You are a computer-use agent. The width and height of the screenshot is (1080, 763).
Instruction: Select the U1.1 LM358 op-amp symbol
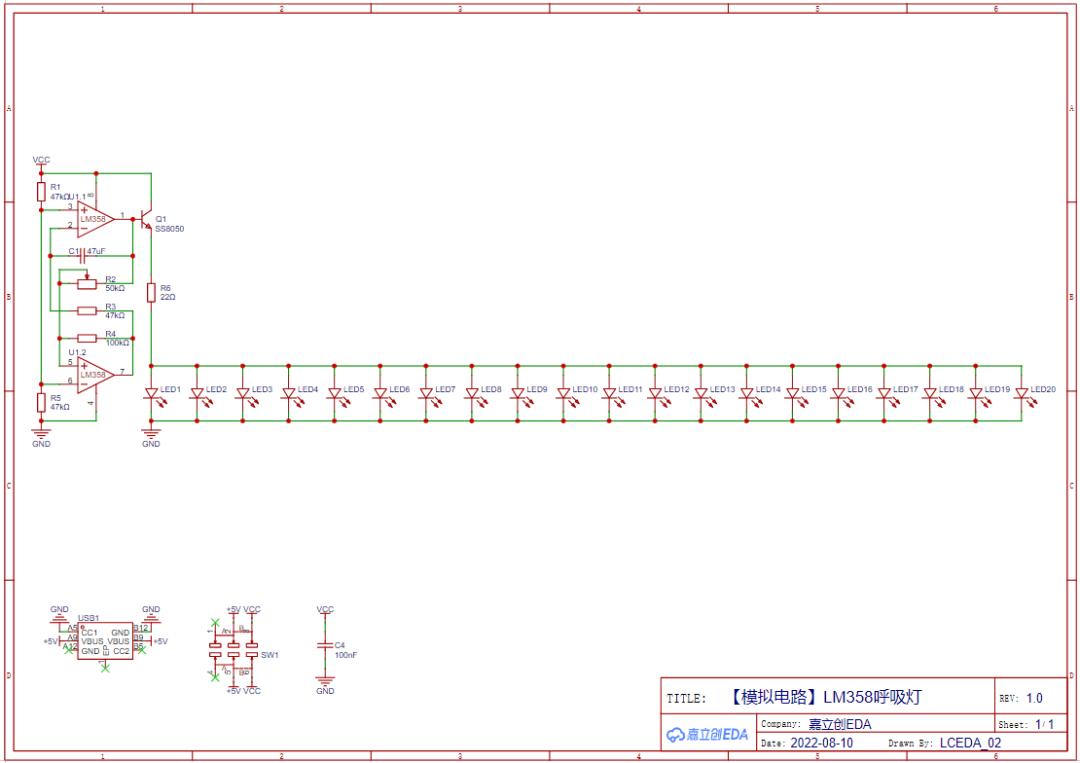95,219
